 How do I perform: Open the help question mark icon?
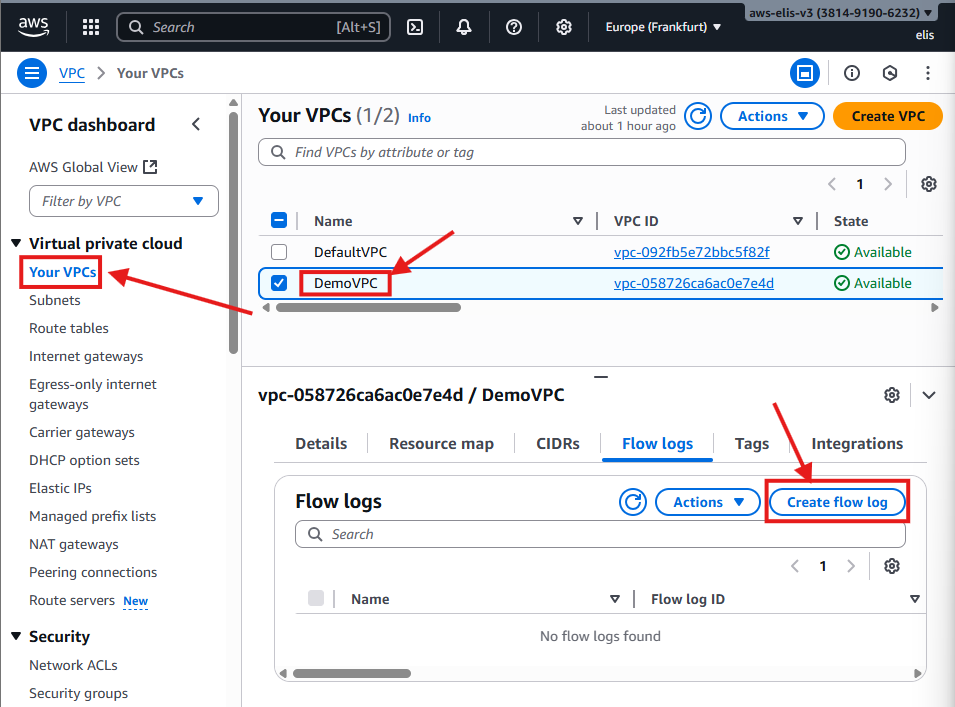(x=514, y=27)
